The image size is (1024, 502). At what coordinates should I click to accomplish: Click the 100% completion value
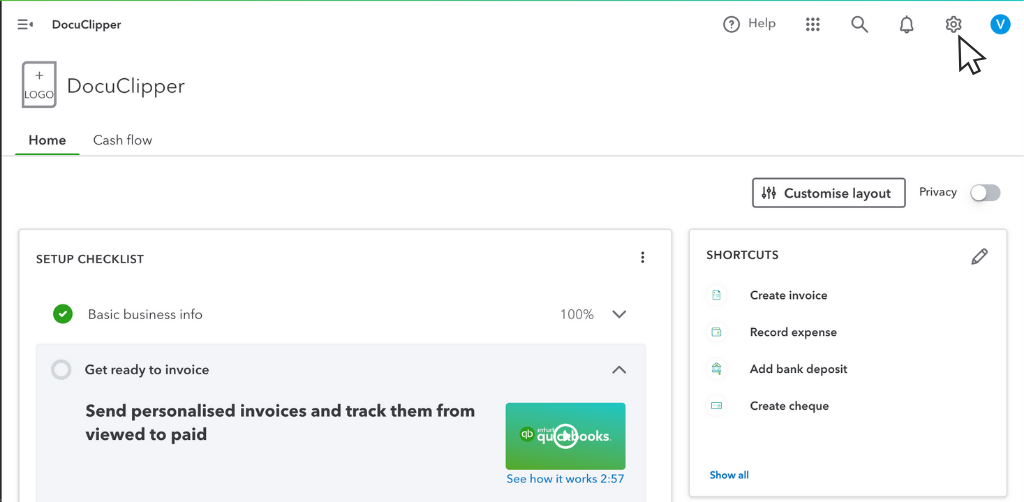point(577,315)
